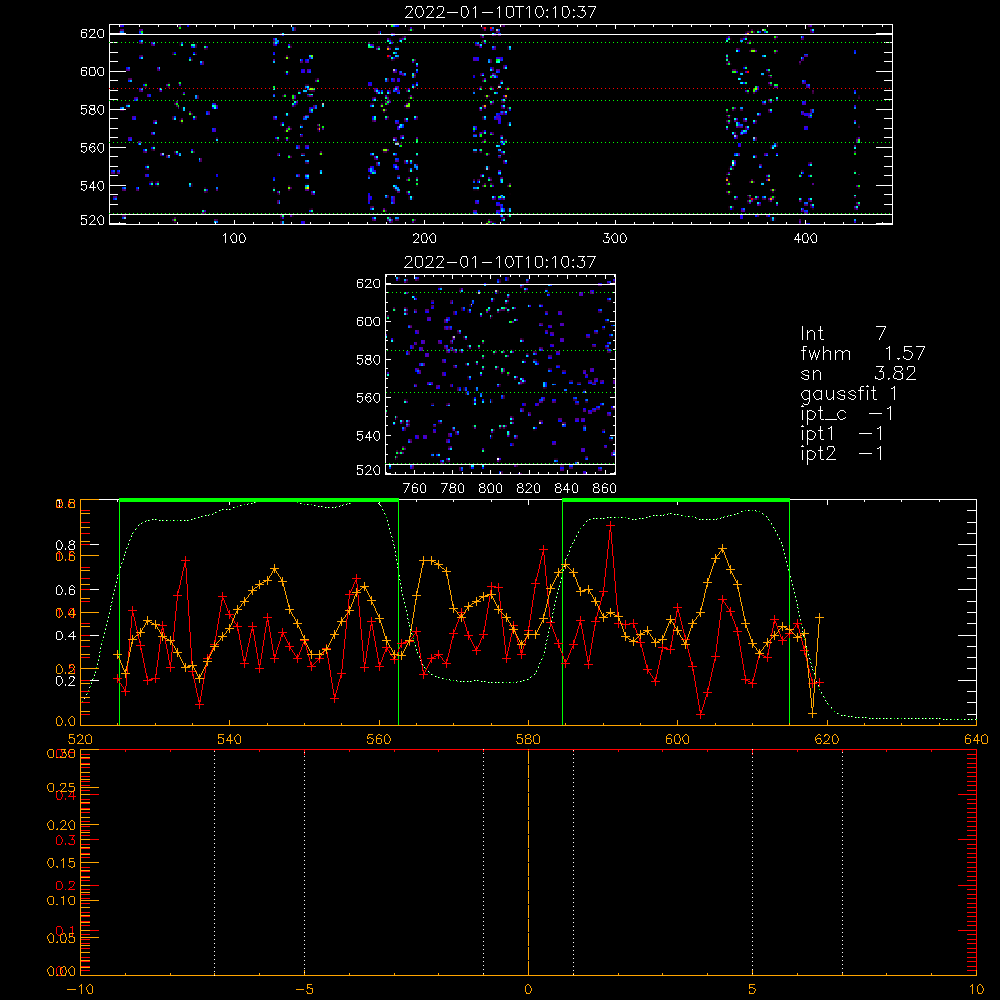Screen dimensions: 1000x1000
Task: Click x-axis label 400 under top image
Action: [x=805, y=239]
